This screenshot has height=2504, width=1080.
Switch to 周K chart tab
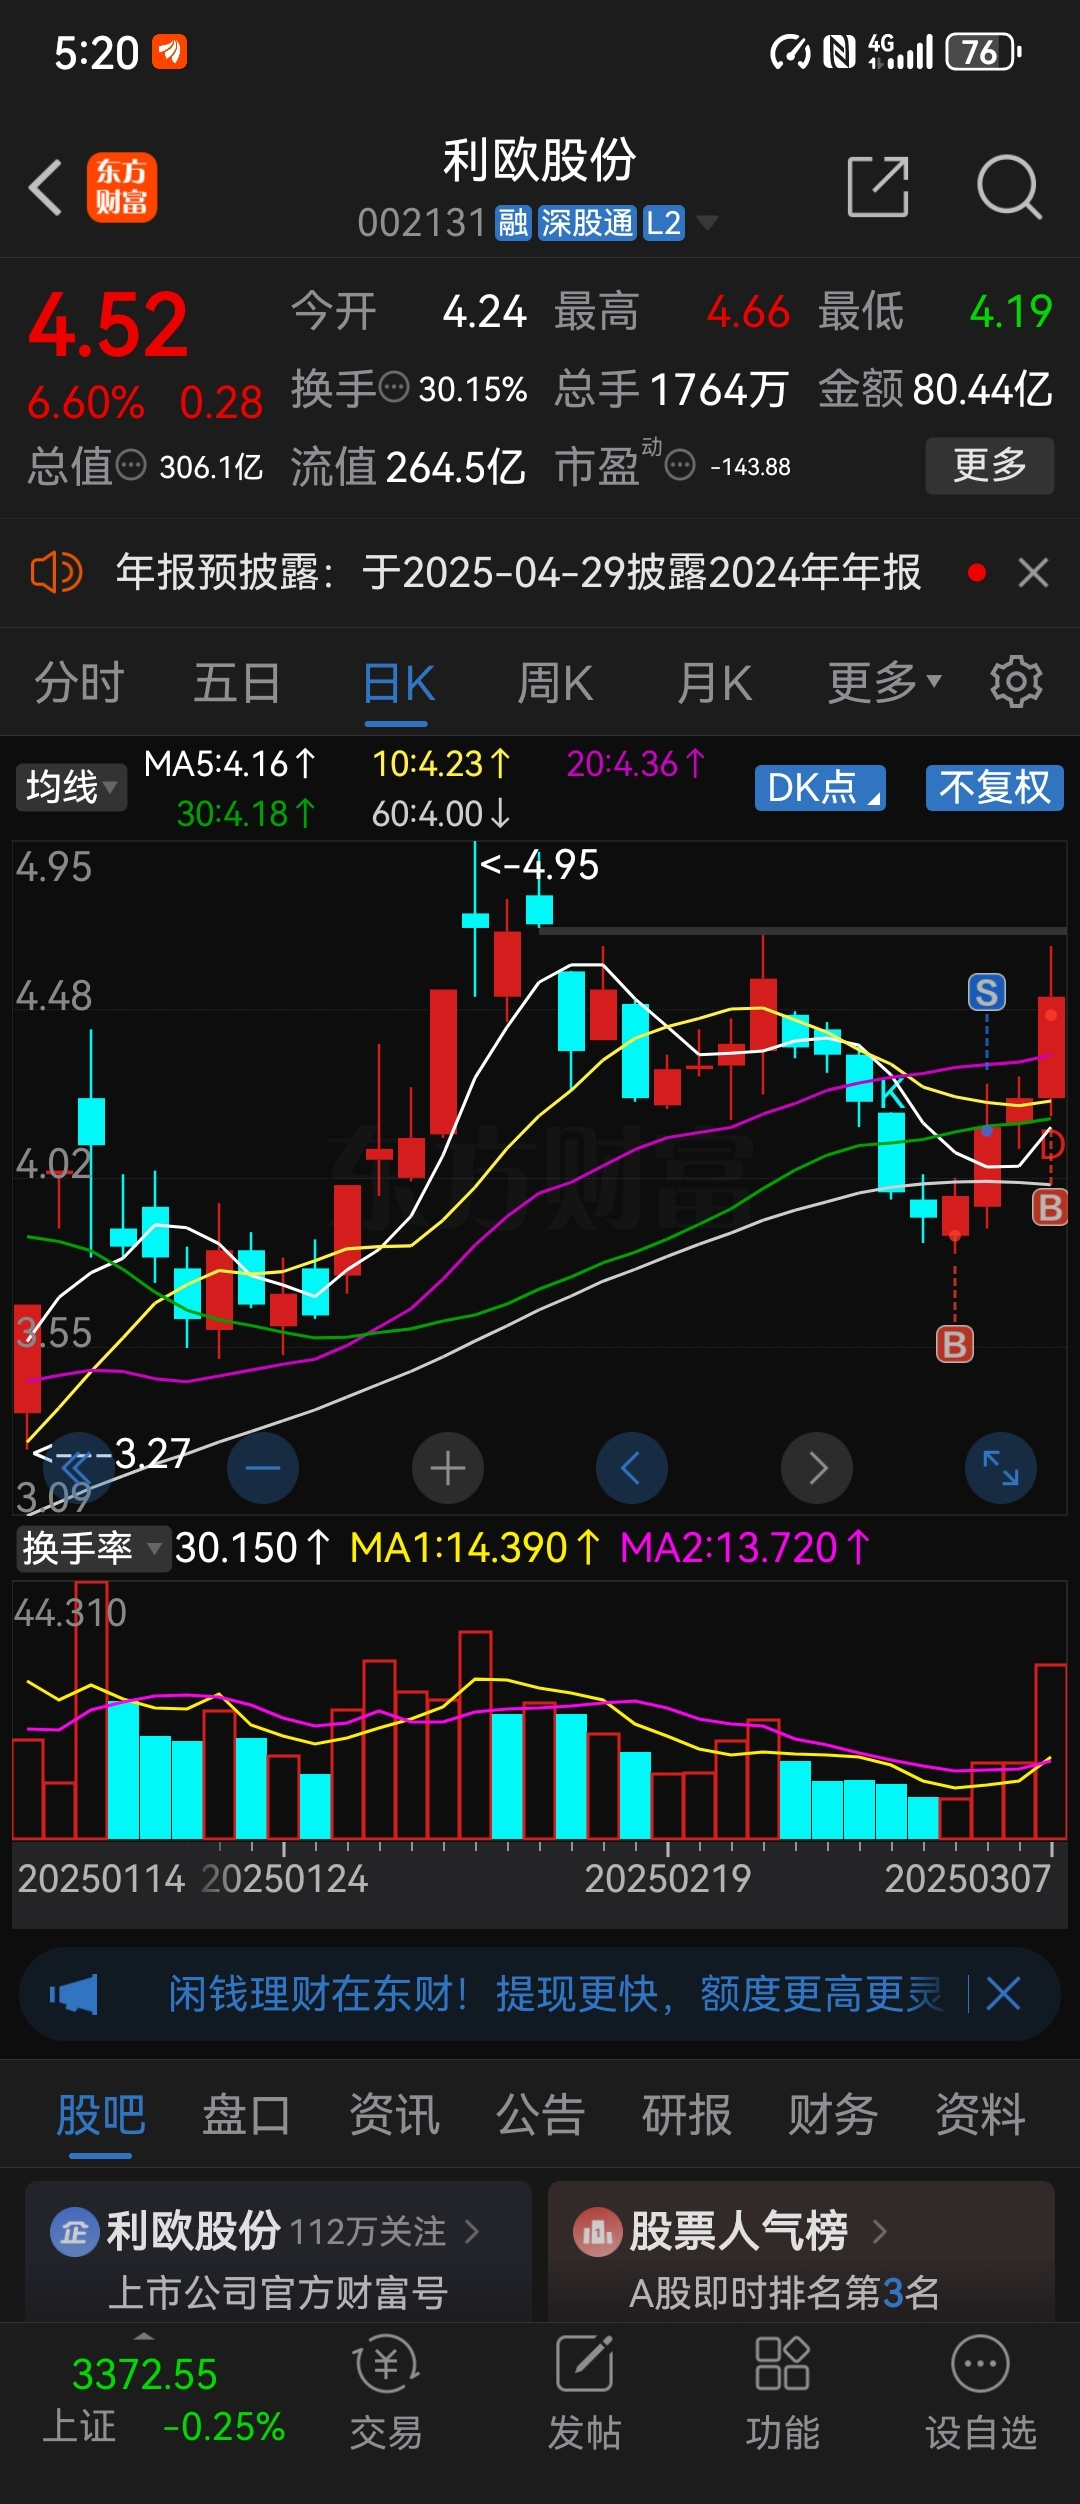pos(555,683)
